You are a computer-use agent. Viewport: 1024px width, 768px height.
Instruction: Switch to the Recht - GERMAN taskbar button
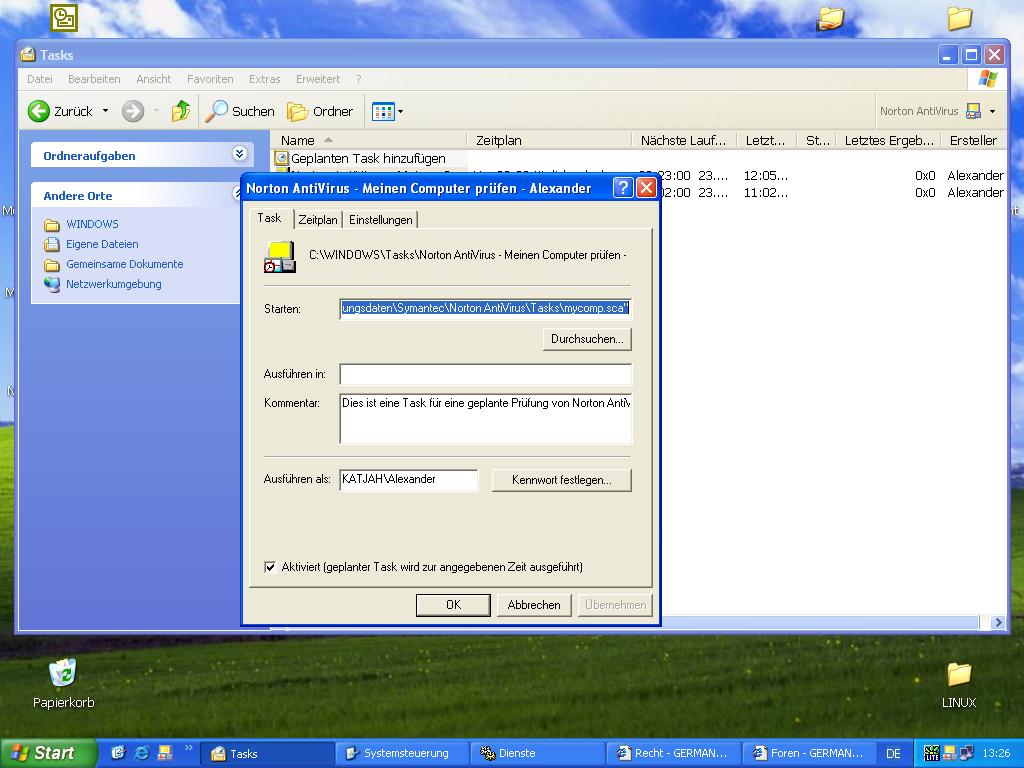(x=673, y=753)
